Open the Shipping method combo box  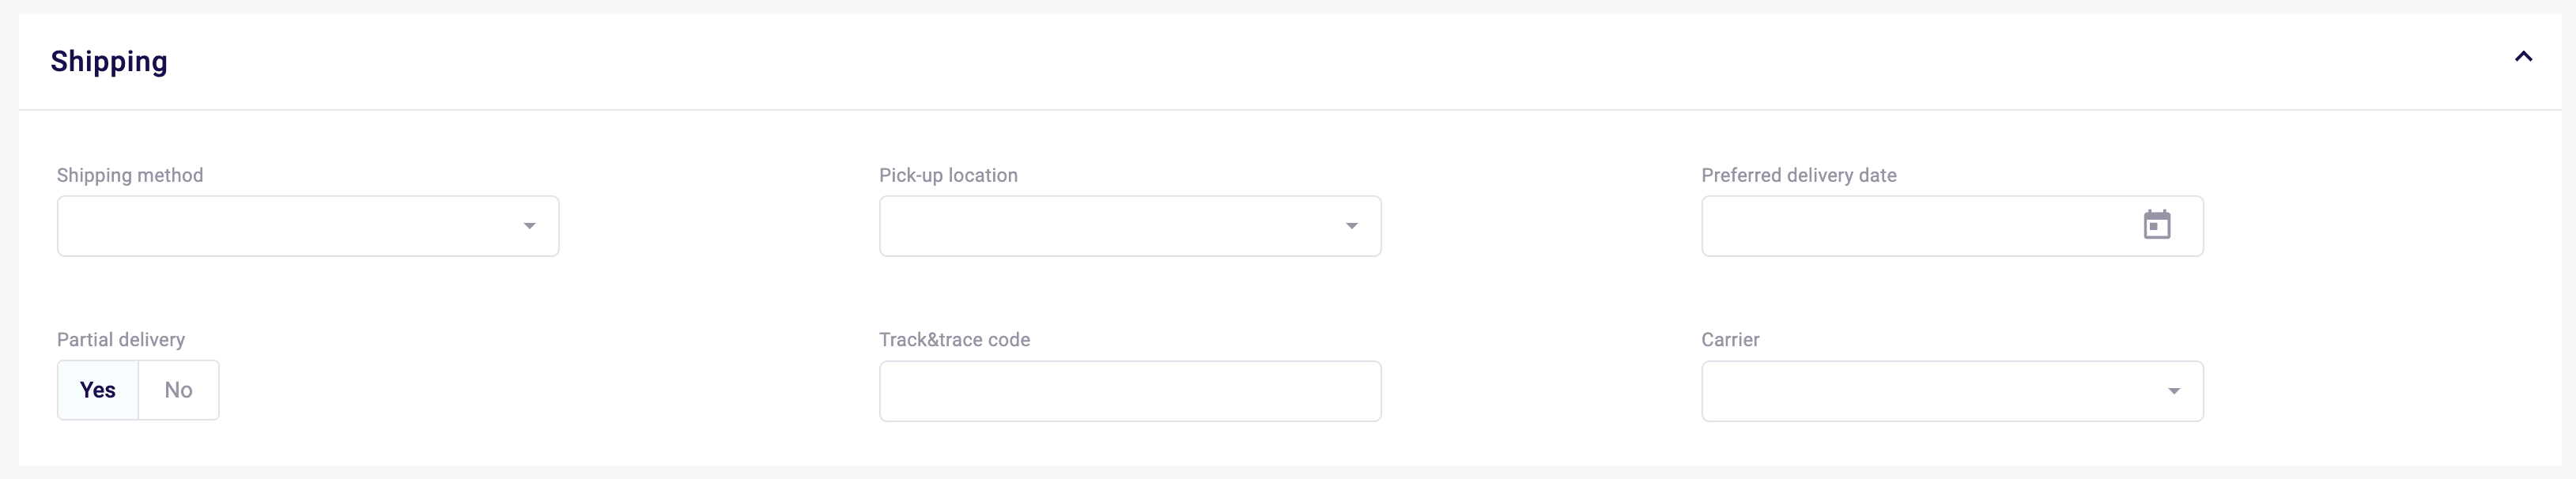[290, 226]
